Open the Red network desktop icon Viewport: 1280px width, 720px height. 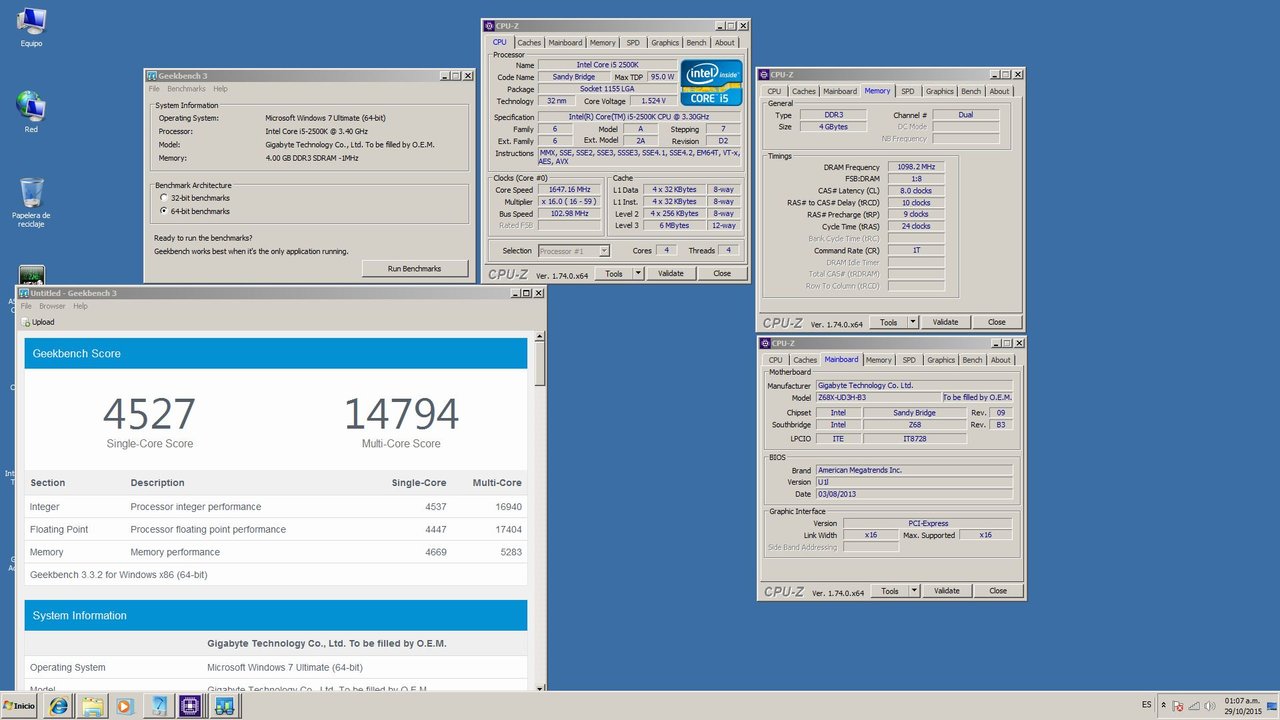(31, 111)
